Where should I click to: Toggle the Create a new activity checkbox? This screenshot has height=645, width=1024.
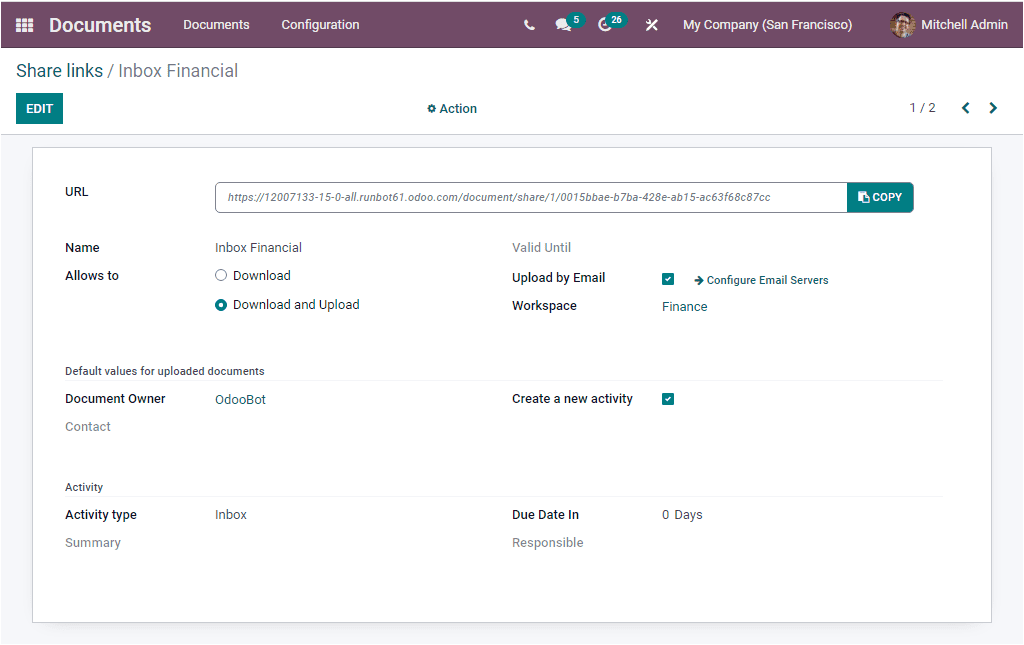point(667,398)
